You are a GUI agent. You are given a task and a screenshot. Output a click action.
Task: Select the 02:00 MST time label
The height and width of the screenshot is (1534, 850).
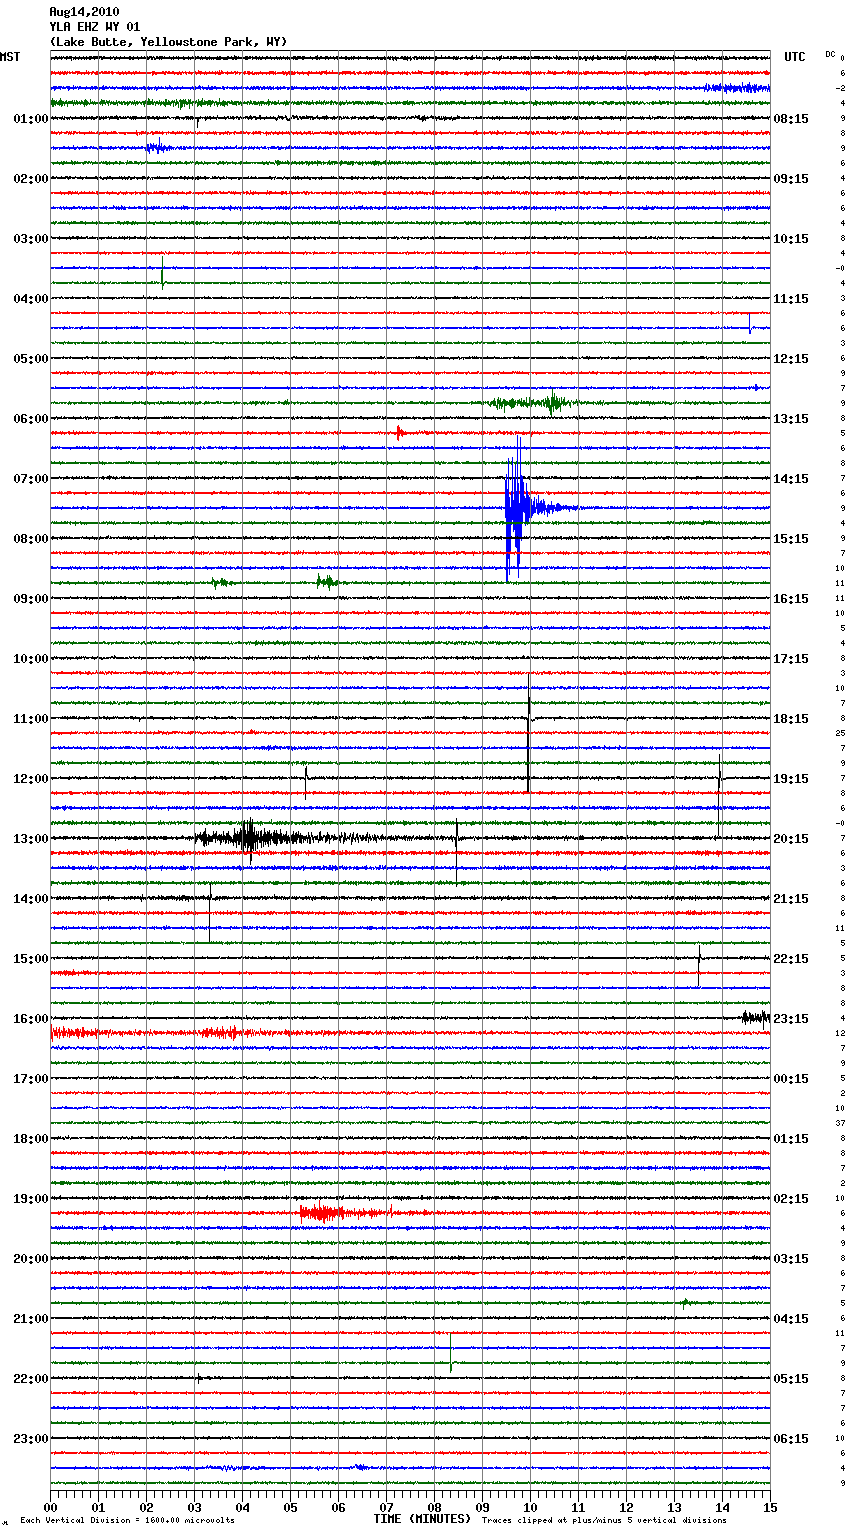31,179
